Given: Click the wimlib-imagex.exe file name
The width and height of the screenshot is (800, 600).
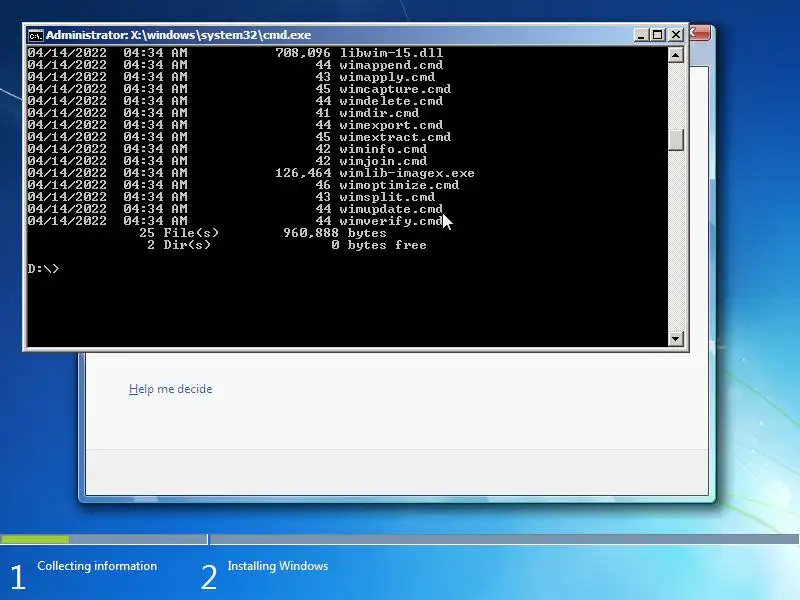Looking at the screenshot, I should 407,173.
